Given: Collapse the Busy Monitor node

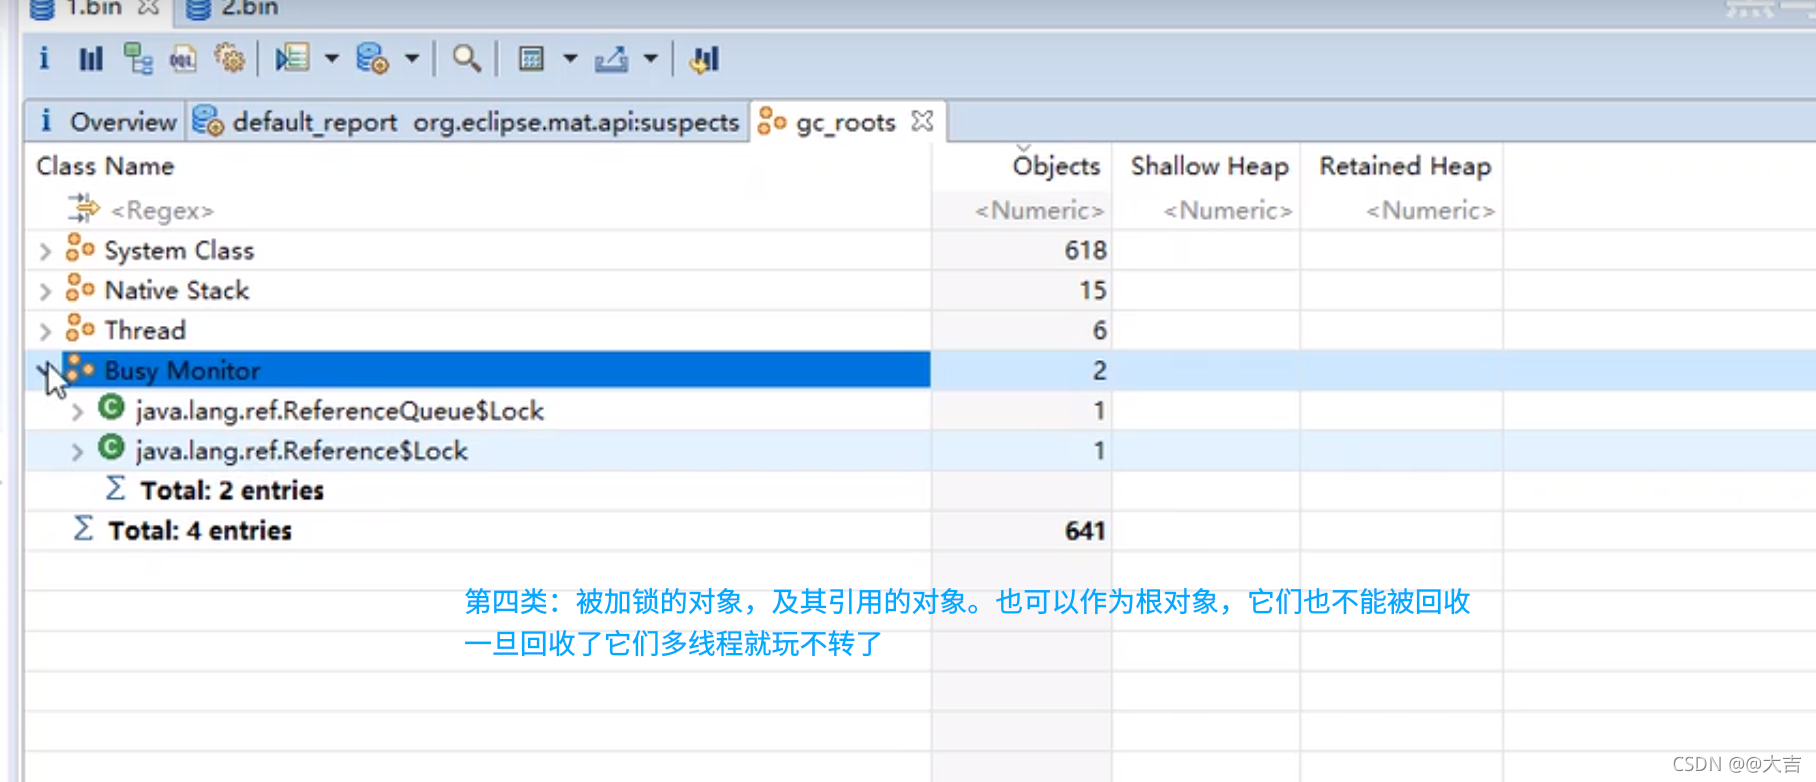Looking at the screenshot, I should pyautogui.click(x=44, y=371).
